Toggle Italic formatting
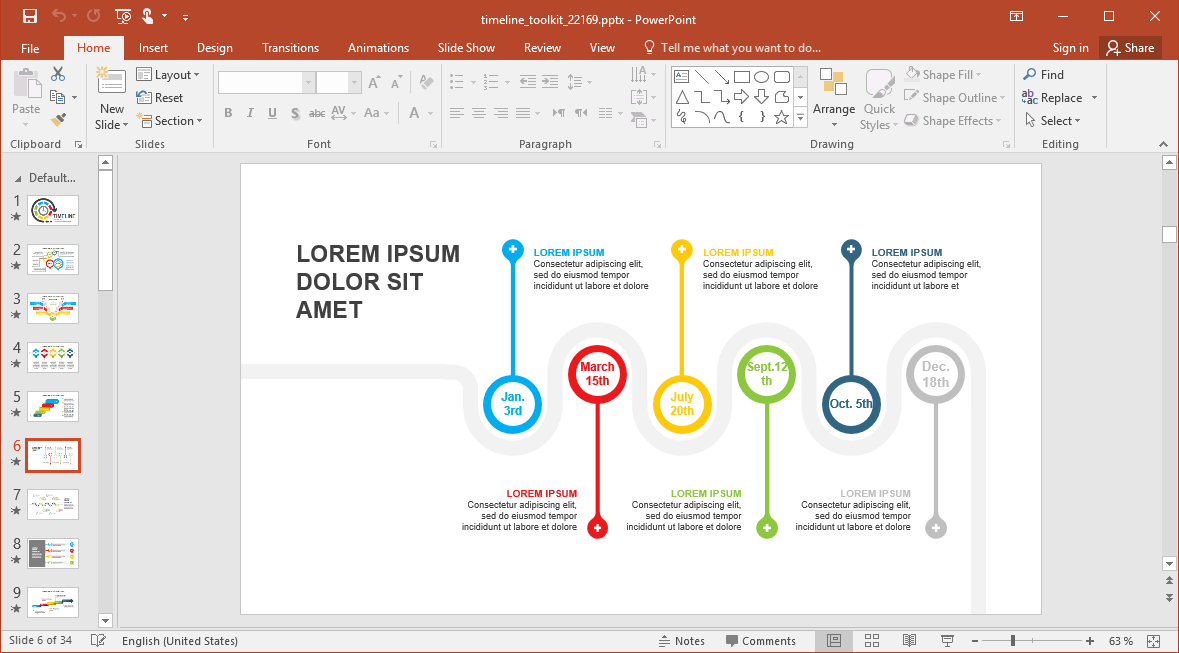 point(250,114)
